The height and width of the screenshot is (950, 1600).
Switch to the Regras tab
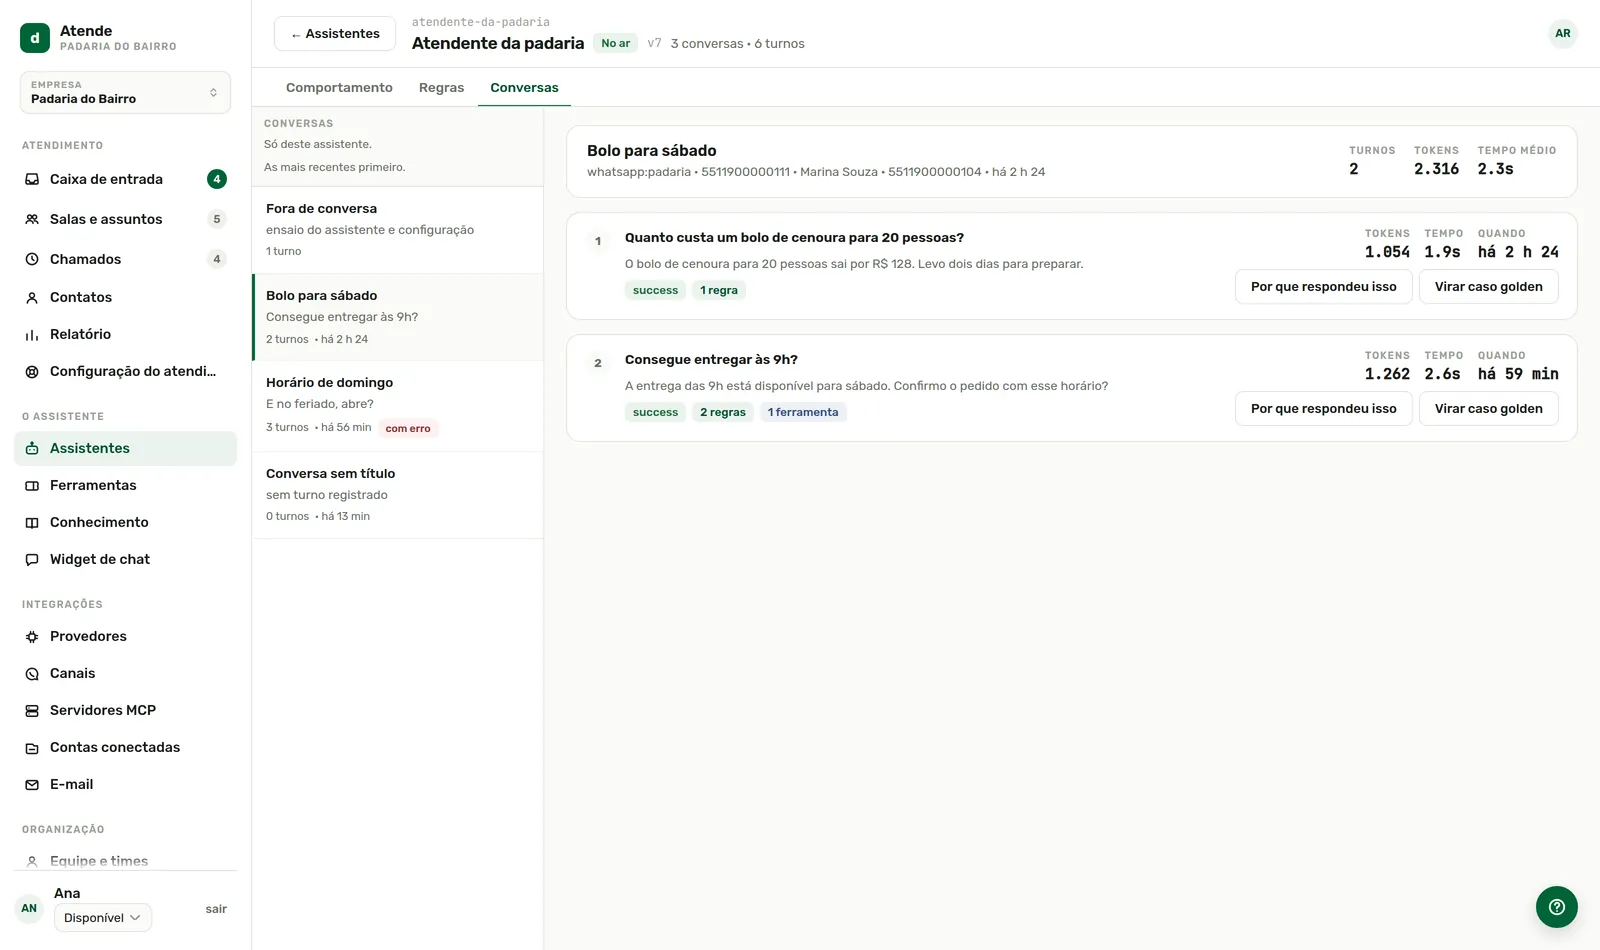(441, 88)
